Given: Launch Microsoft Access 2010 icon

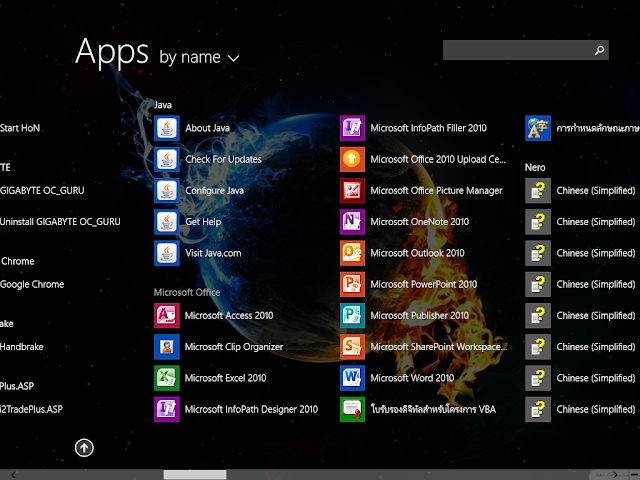Looking at the screenshot, I should pyautogui.click(x=167, y=316).
